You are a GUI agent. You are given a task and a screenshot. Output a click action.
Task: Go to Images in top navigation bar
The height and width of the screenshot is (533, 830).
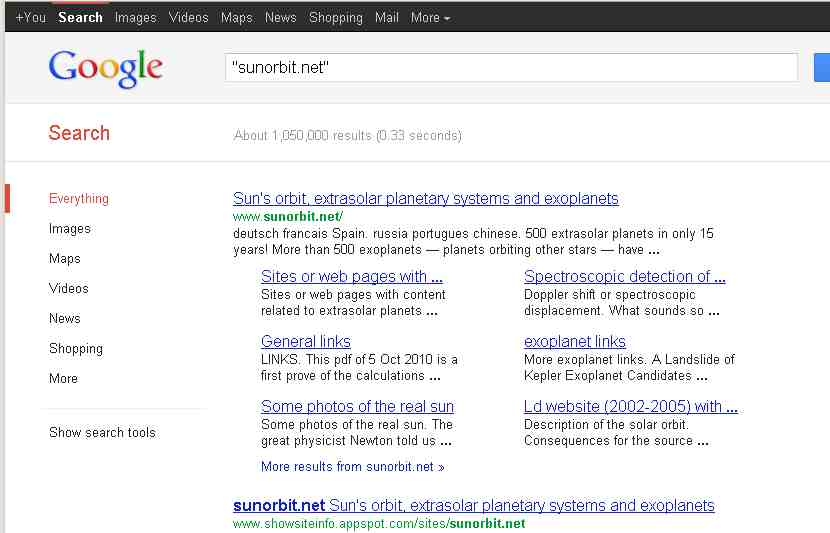pyautogui.click(x=135, y=17)
